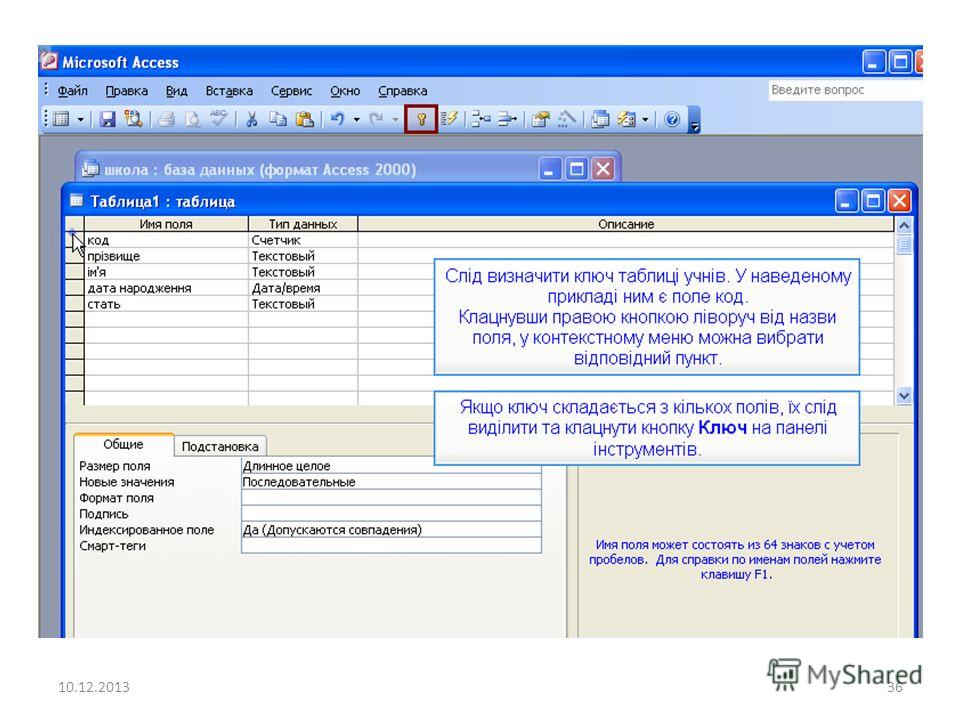The width and height of the screenshot is (960, 720).
Task: Click data type 'Текстовый' in стать row
Action: [x=303, y=304]
